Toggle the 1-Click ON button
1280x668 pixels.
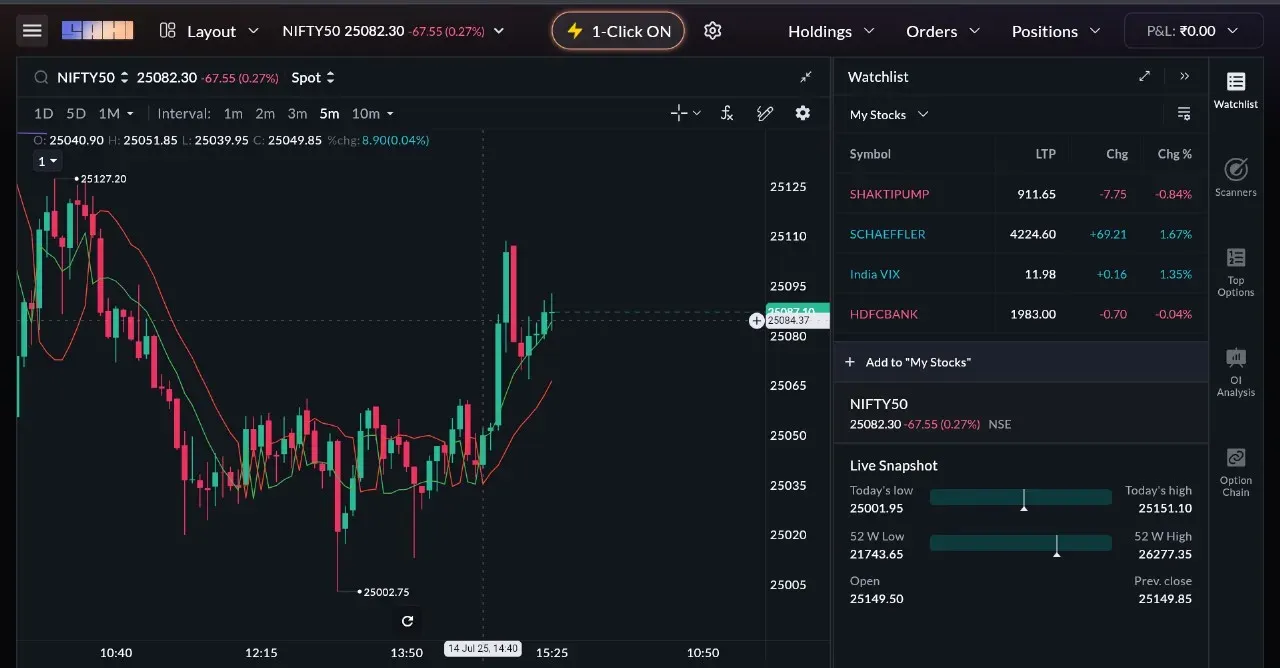(618, 31)
